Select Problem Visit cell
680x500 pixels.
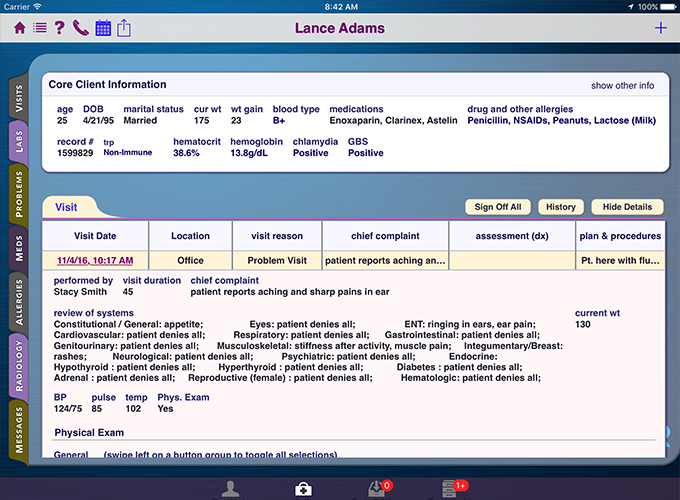coord(277,261)
